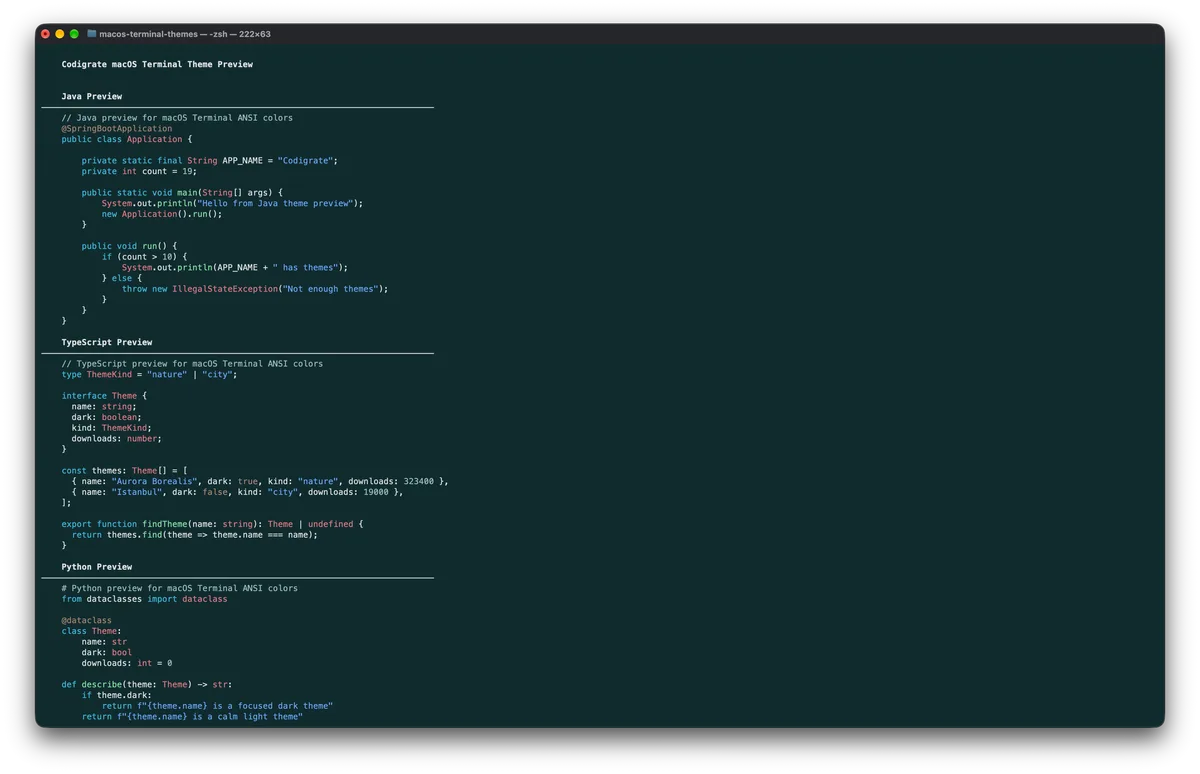Click the "@SpringBootApplication" annotation
Image resolution: width=1200 pixels, height=774 pixels.
pyautogui.click(x=117, y=128)
